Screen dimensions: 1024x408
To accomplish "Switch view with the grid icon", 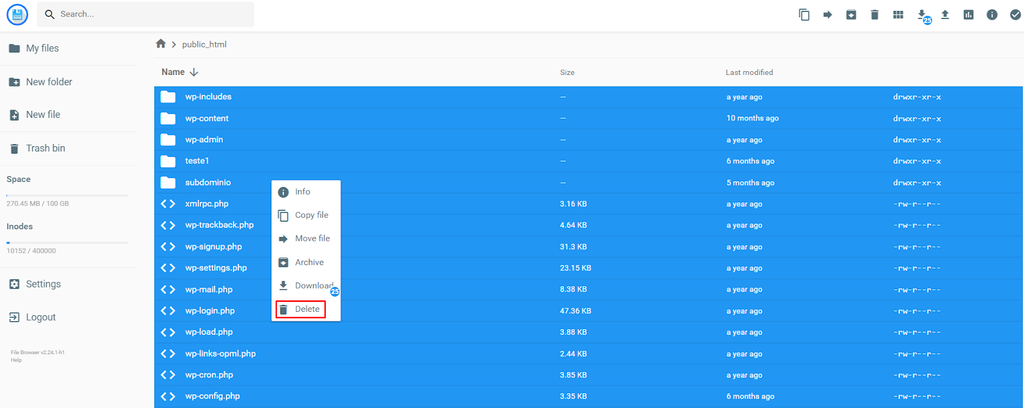I will pyautogui.click(x=898, y=14).
